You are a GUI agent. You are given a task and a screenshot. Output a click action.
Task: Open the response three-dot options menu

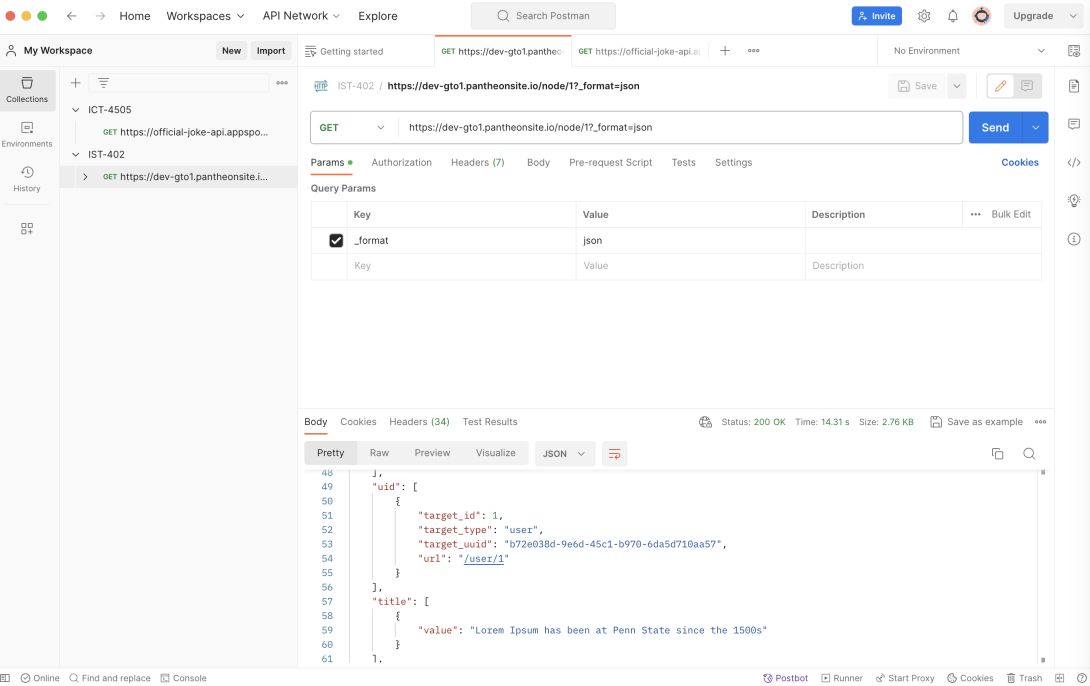click(x=1040, y=422)
